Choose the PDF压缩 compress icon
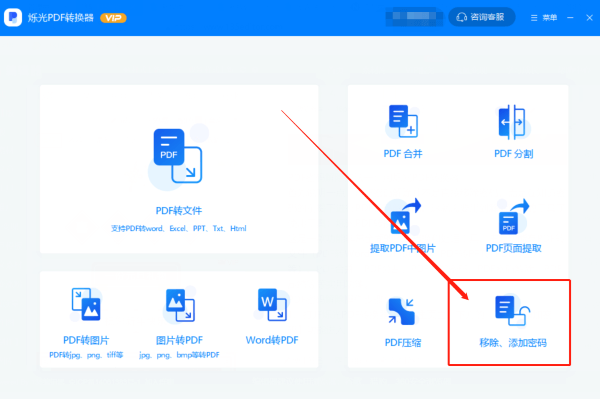This screenshot has width=600, height=399. pyautogui.click(x=402, y=311)
